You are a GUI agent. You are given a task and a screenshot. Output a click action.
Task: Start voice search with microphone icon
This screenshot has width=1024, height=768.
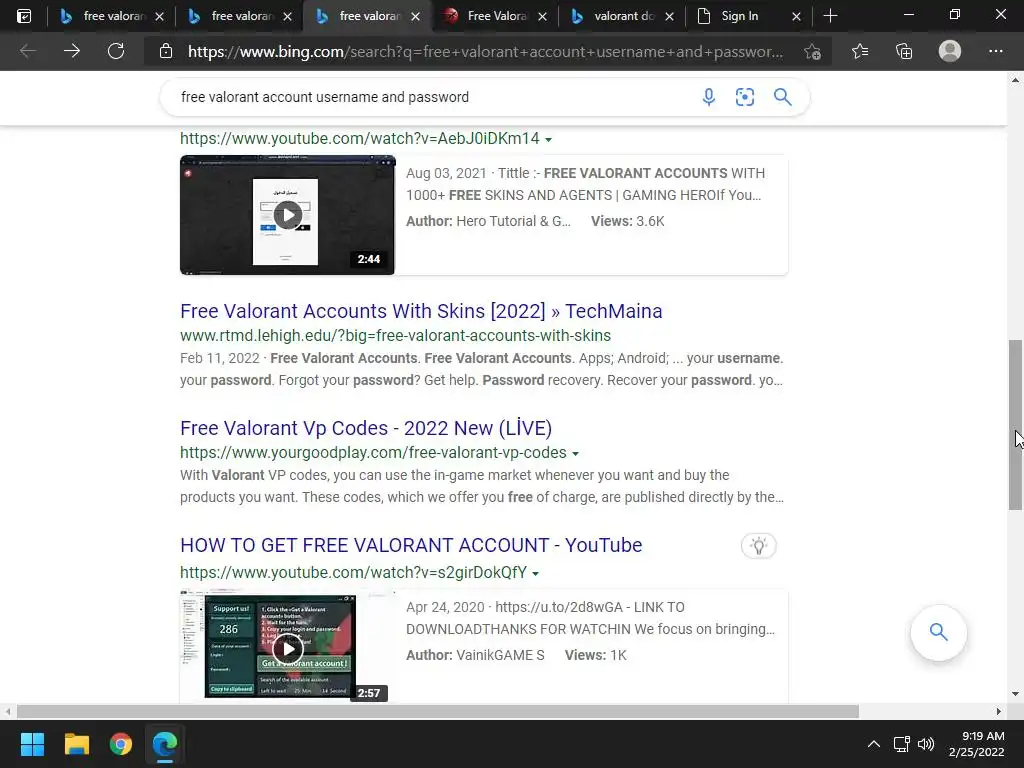(x=709, y=97)
